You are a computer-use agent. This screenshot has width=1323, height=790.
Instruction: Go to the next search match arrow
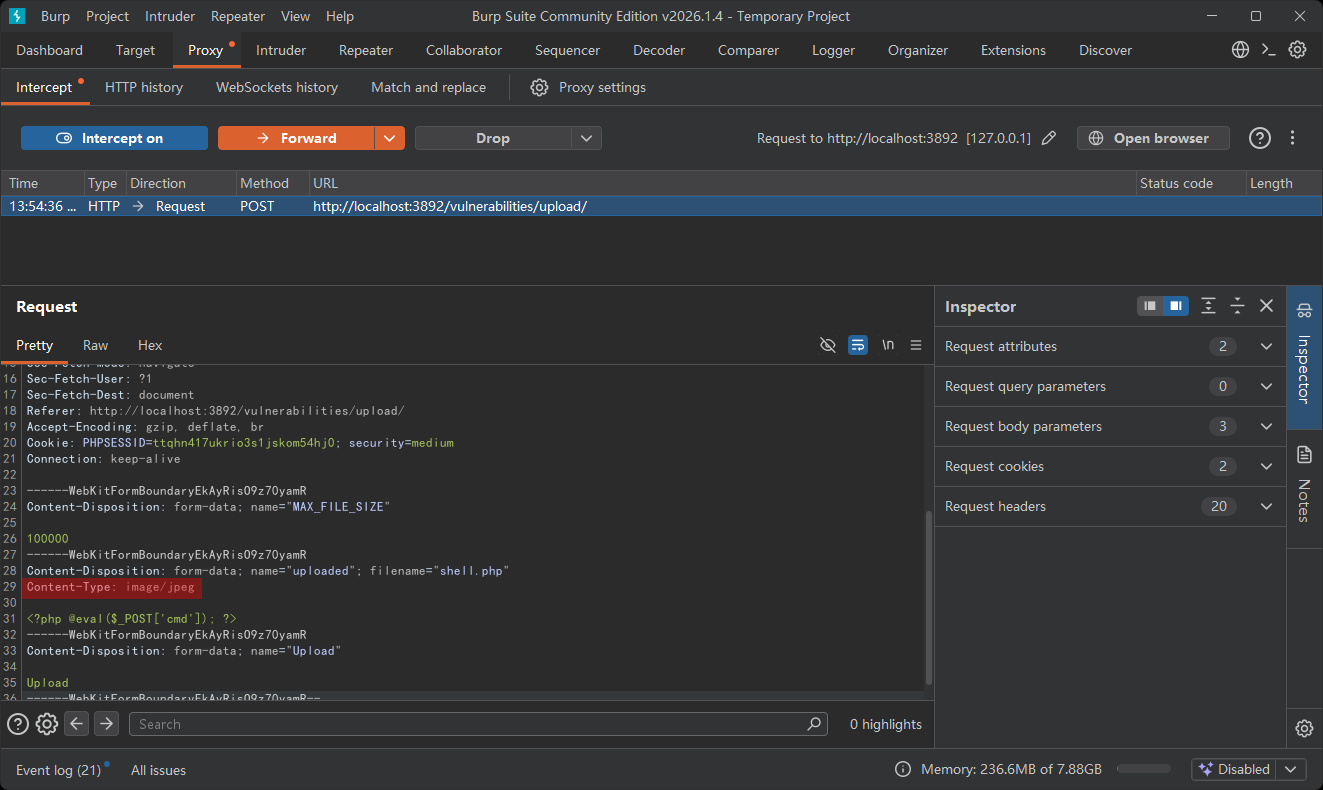click(x=106, y=724)
